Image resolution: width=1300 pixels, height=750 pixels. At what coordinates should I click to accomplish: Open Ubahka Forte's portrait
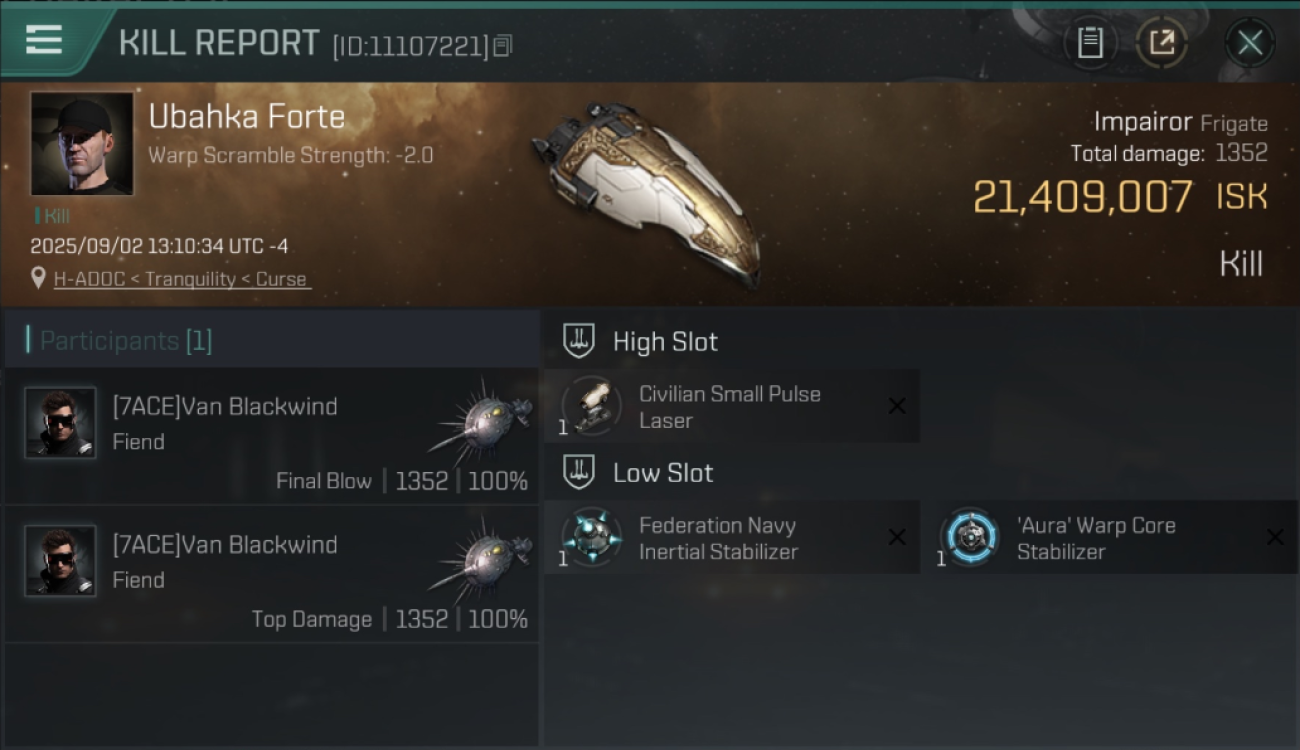(x=82, y=144)
